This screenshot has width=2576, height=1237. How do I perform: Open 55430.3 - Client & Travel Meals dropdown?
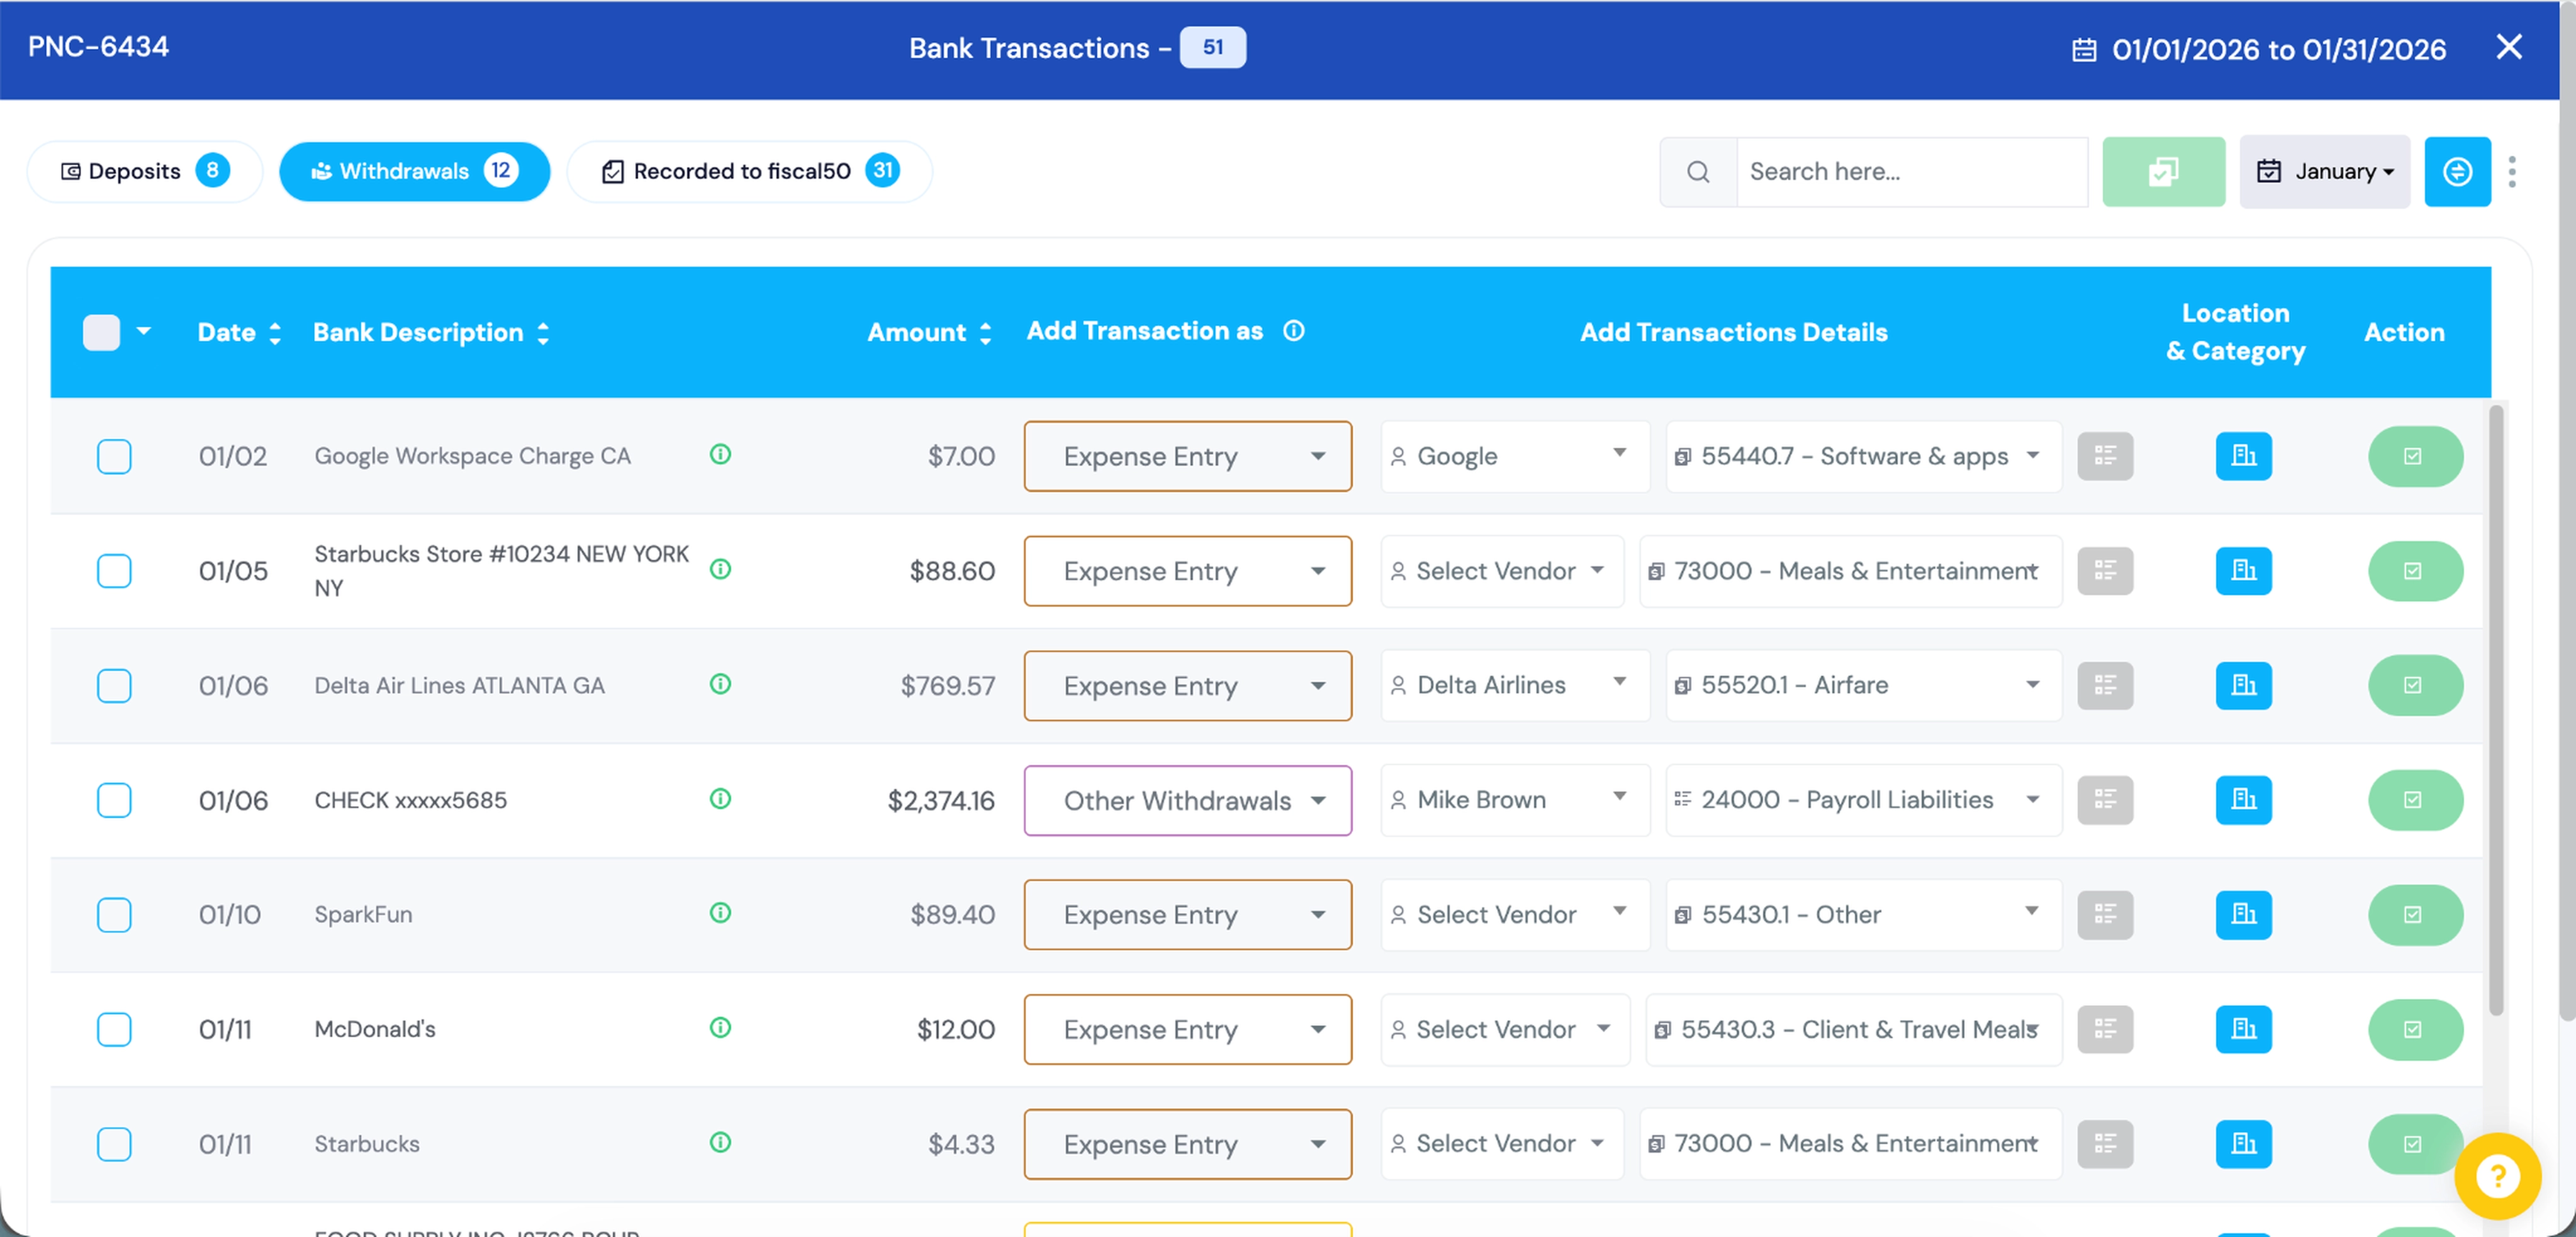pos(1854,1029)
